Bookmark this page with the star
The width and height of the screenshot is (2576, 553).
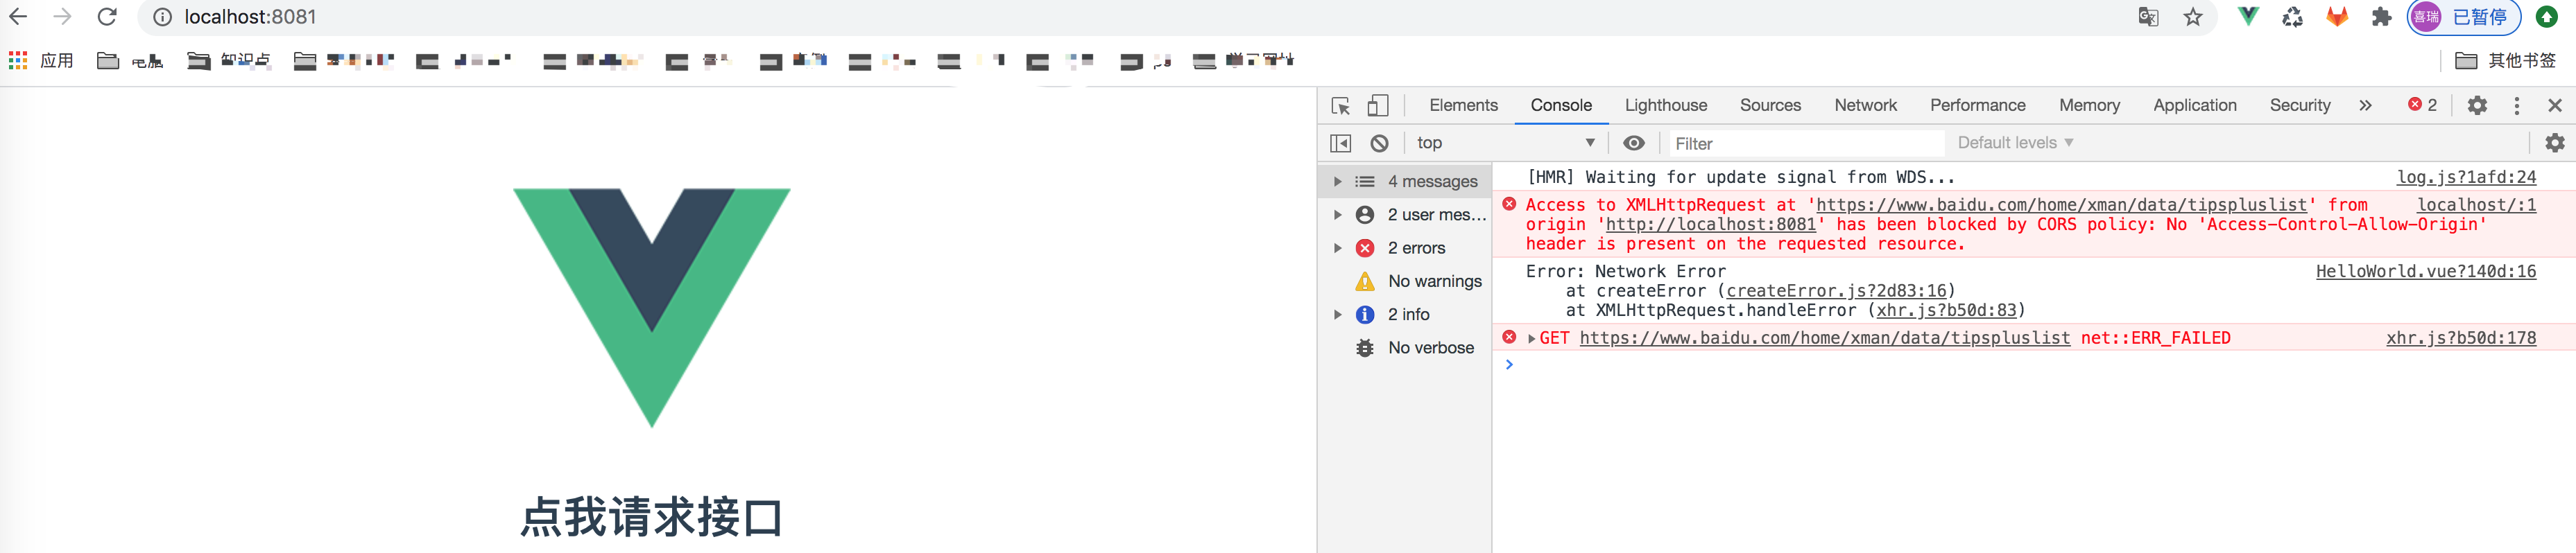point(2193,17)
